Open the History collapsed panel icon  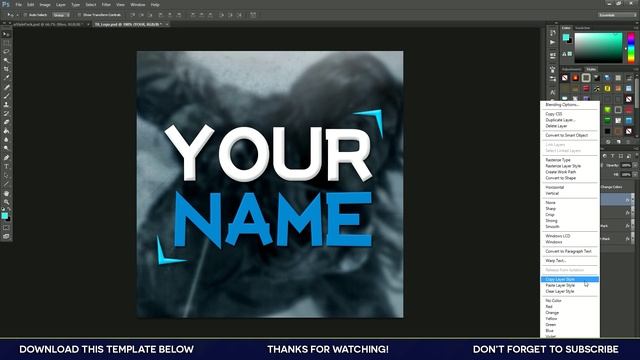(553, 33)
